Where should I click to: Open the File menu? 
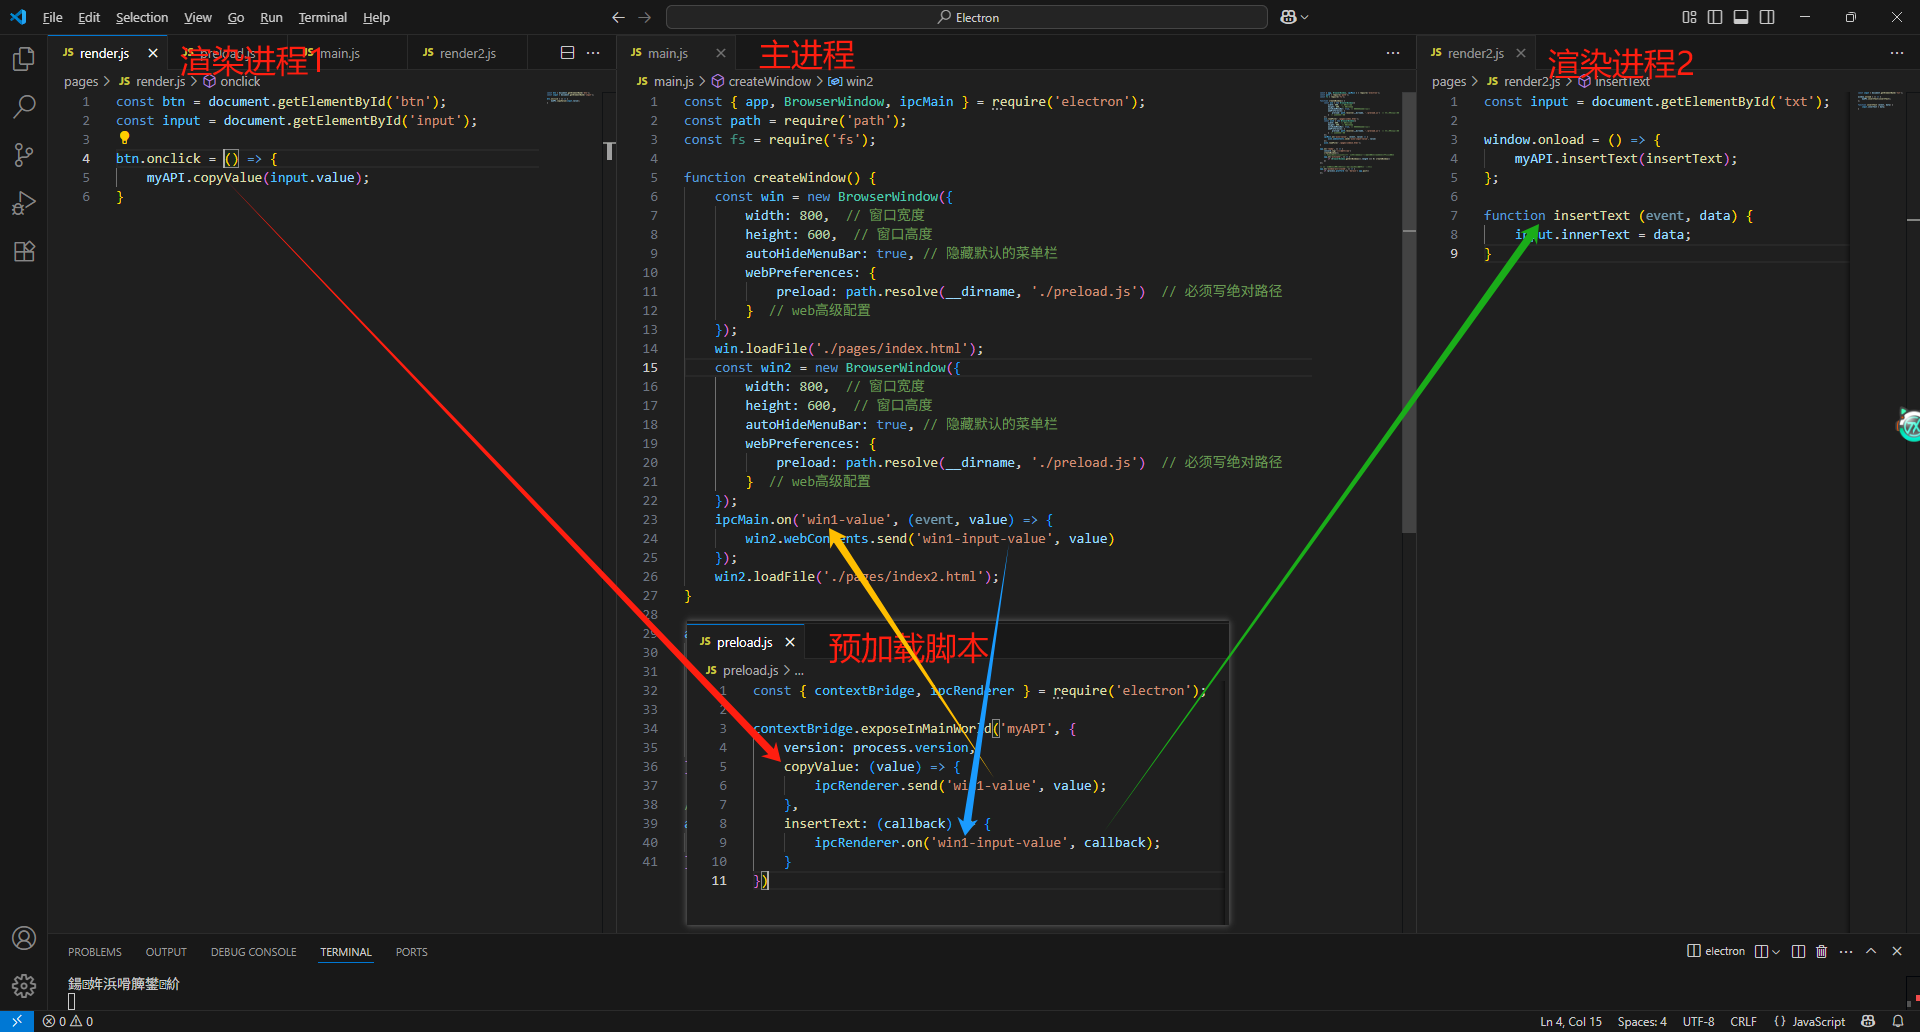(x=53, y=17)
